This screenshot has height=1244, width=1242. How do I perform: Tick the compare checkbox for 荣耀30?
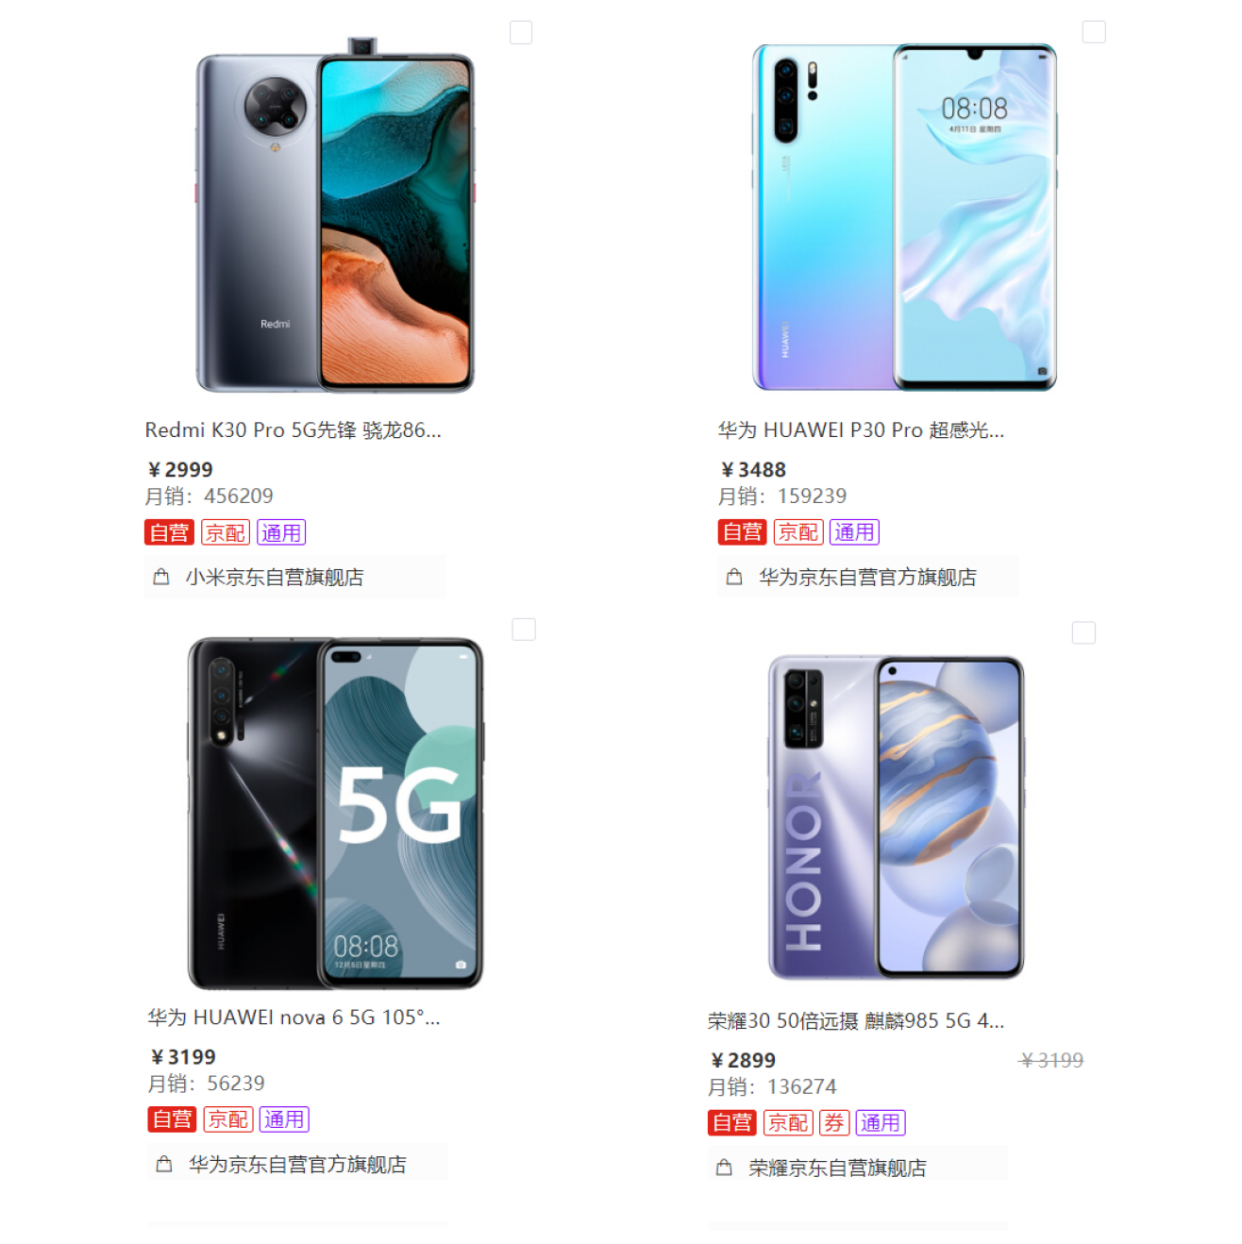(1084, 633)
